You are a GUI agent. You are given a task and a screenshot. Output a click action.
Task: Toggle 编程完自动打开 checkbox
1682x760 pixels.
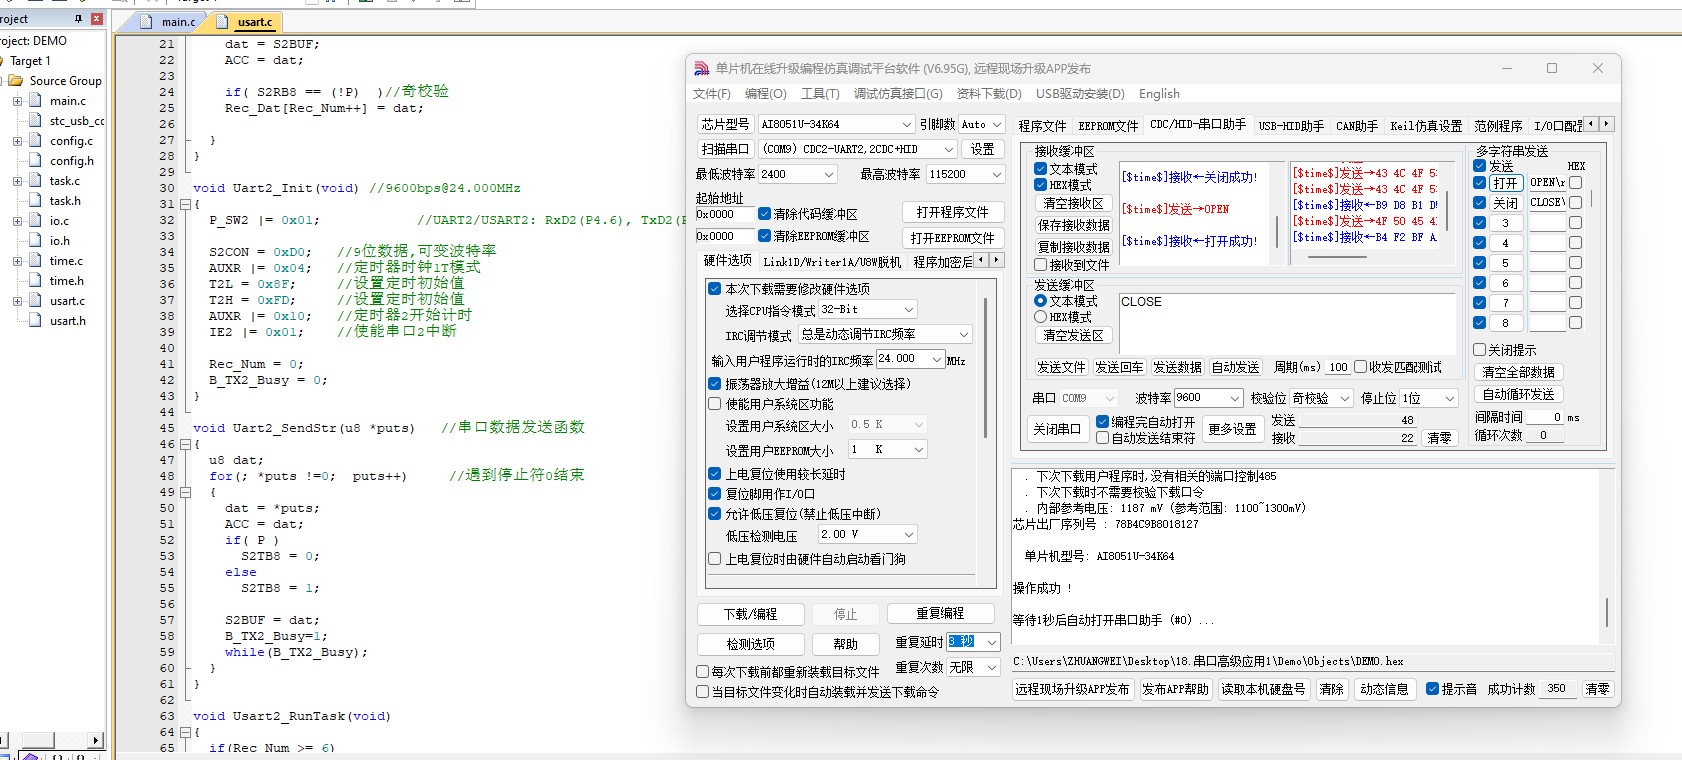pos(1102,422)
